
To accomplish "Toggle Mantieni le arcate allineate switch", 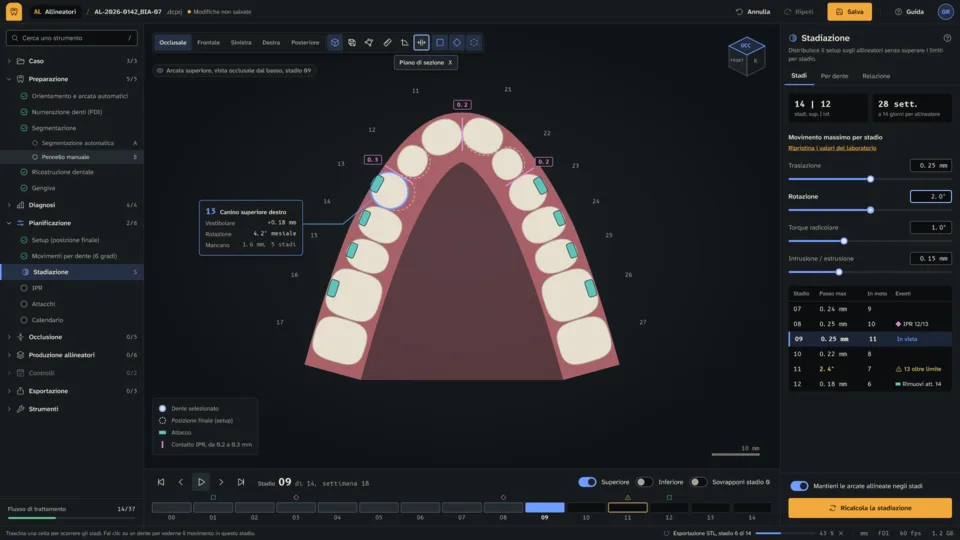I will (799, 486).
